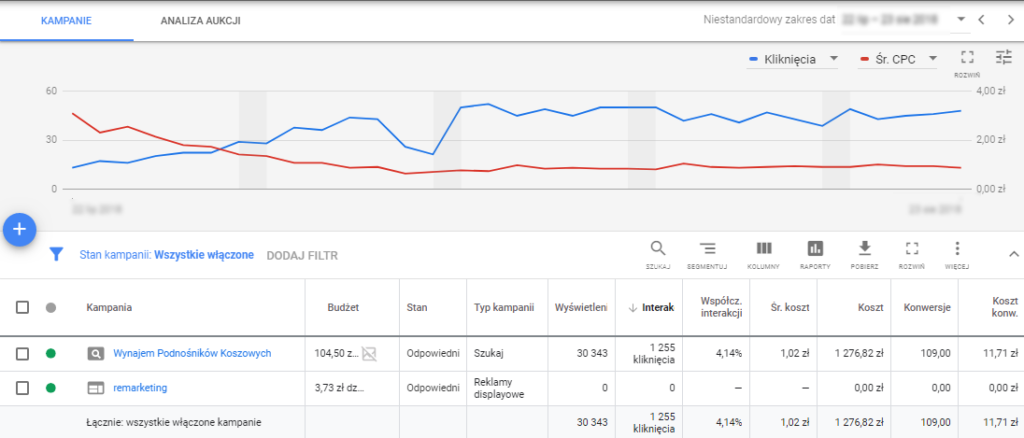The image size is (1024, 438).
Task: Open the Kliknięcia metric dropdown
Action: point(796,60)
